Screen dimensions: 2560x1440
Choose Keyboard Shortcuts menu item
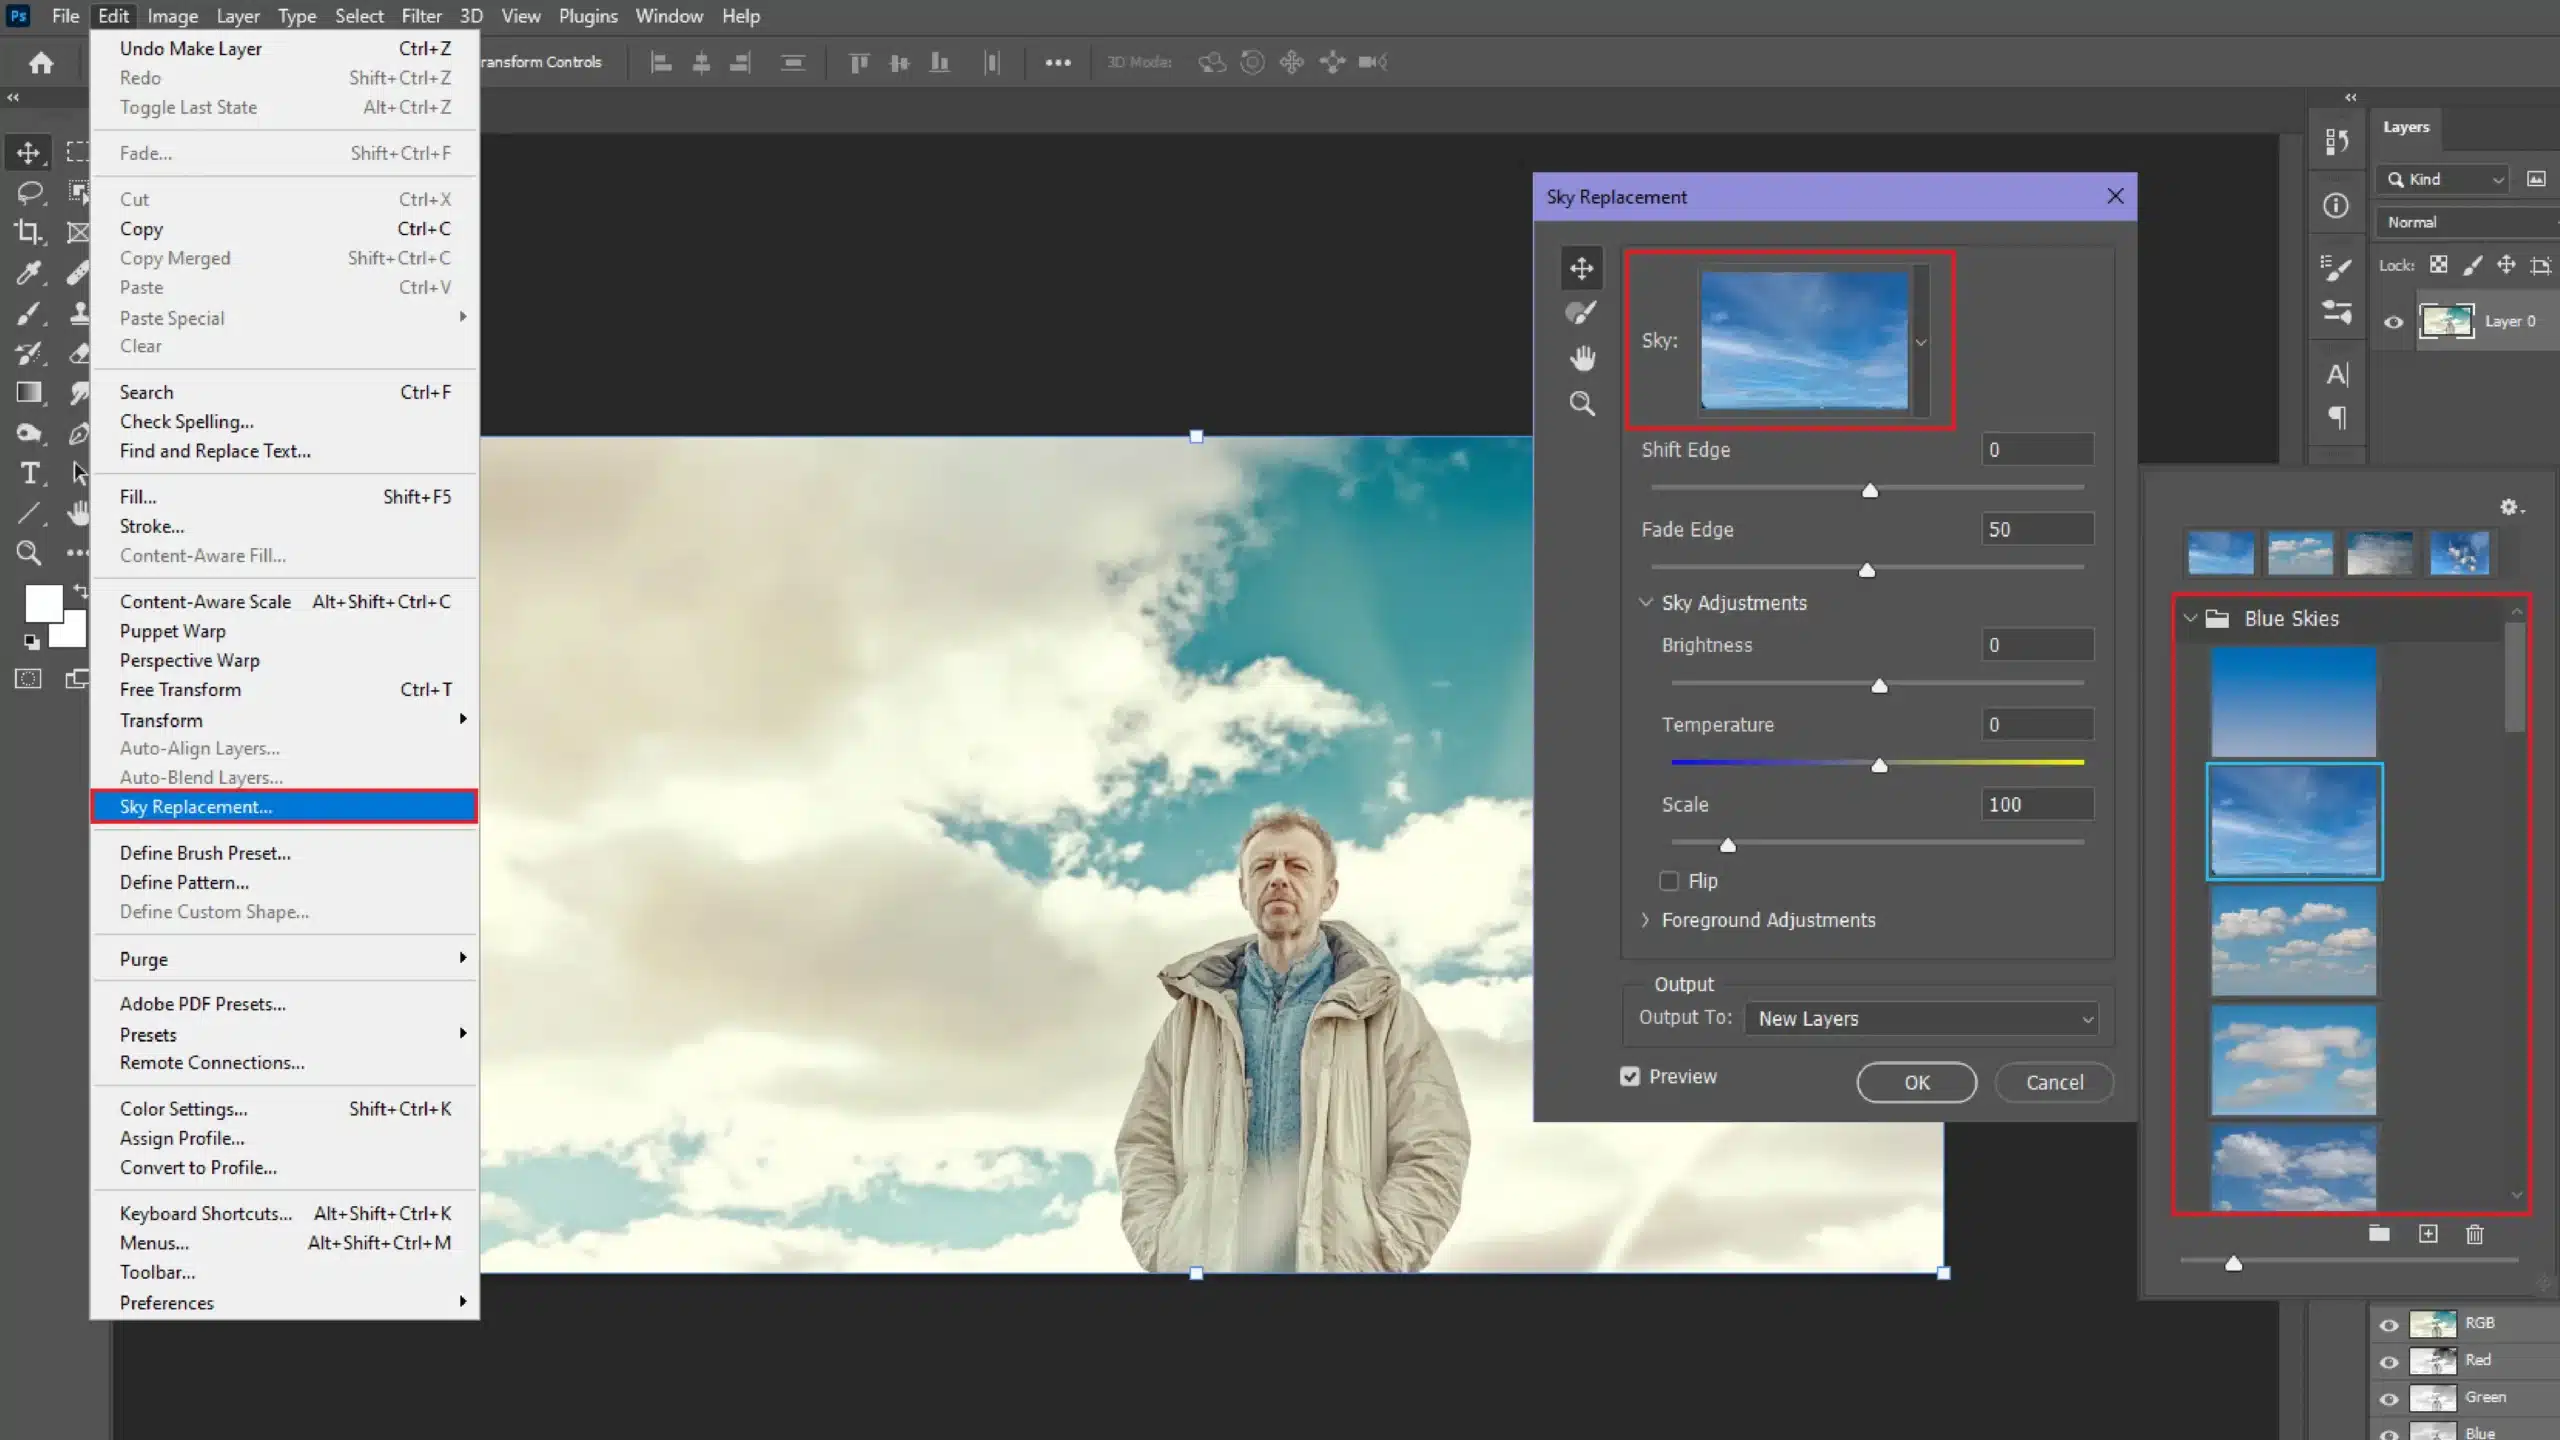pos(284,1213)
